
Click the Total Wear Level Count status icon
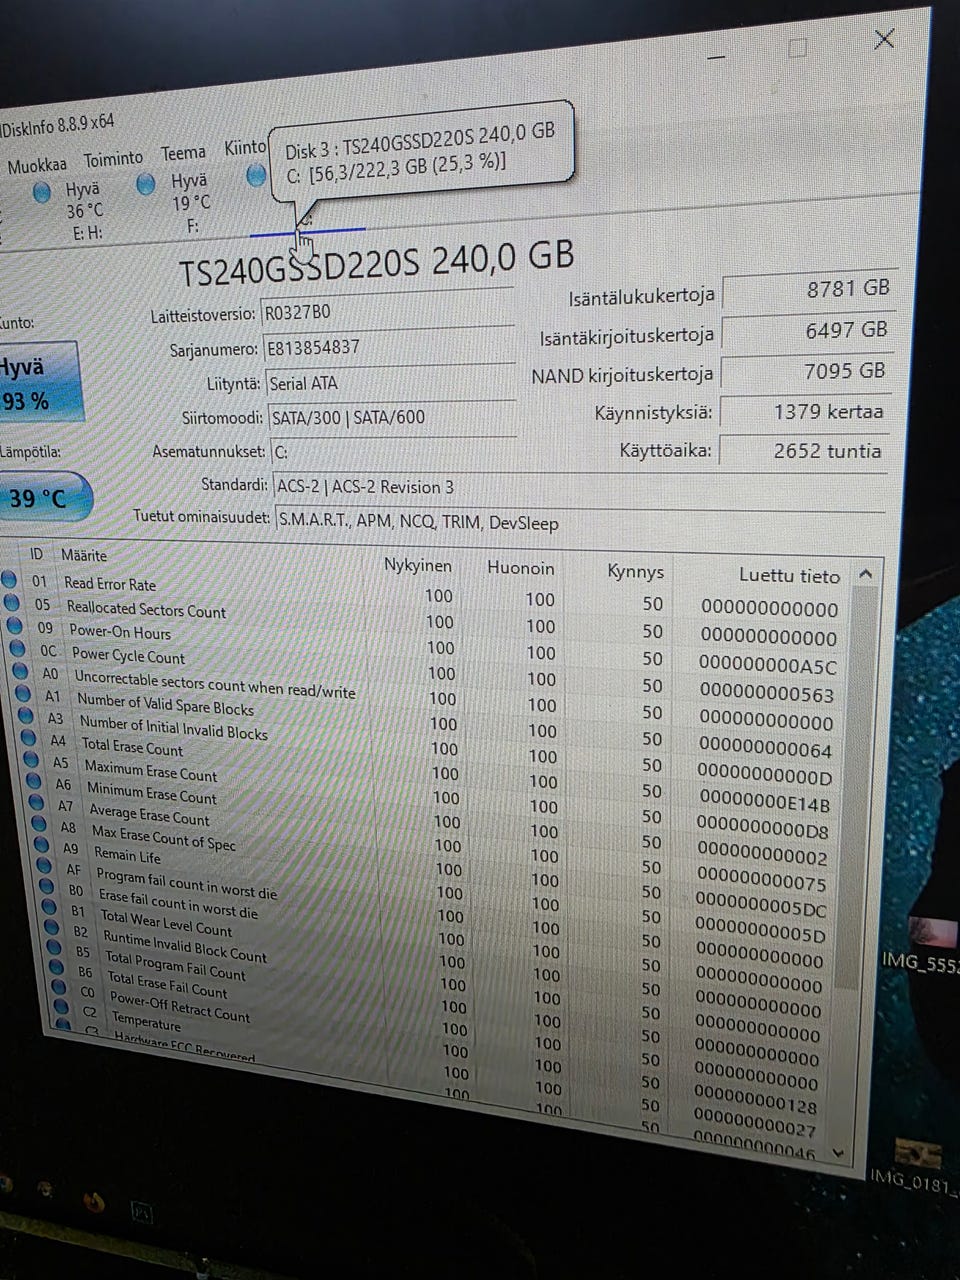pyautogui.click(x=51, y=907)
